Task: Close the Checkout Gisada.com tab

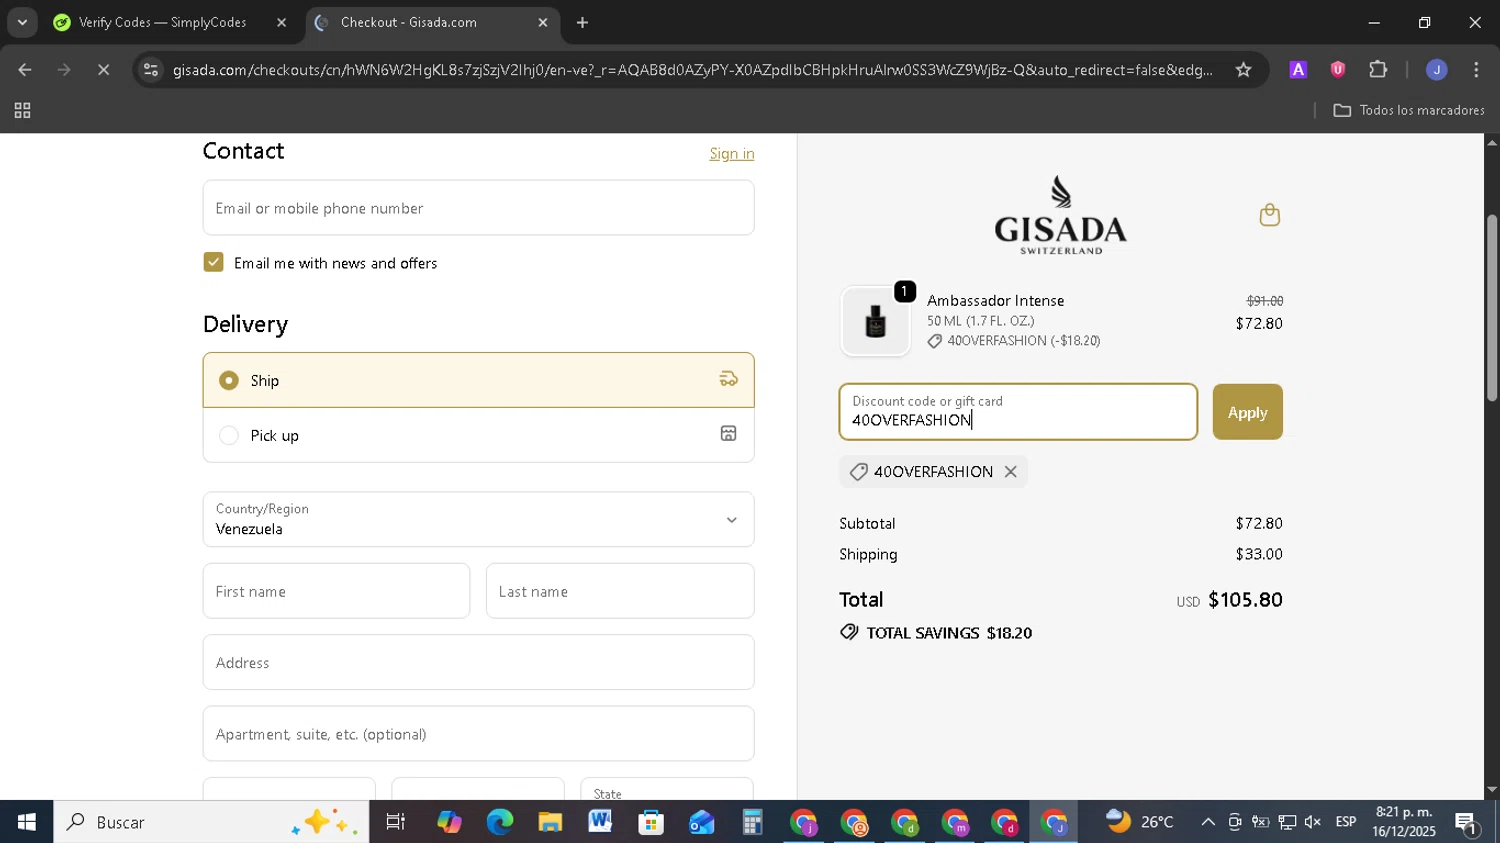Action: [543, 22]
